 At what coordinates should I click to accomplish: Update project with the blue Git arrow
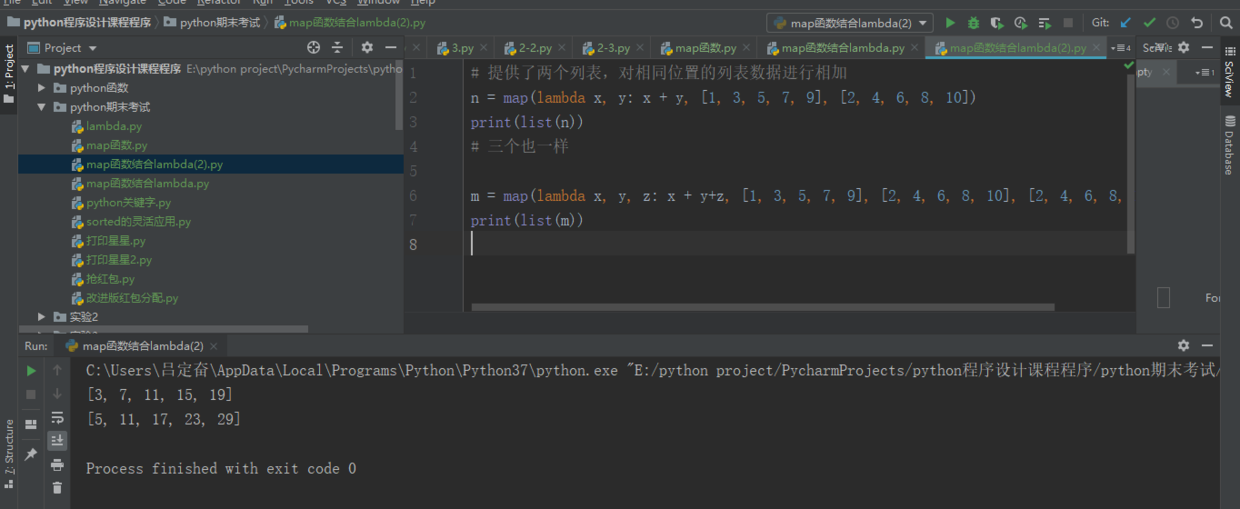pyautogui.click(x=1126, y=22)
